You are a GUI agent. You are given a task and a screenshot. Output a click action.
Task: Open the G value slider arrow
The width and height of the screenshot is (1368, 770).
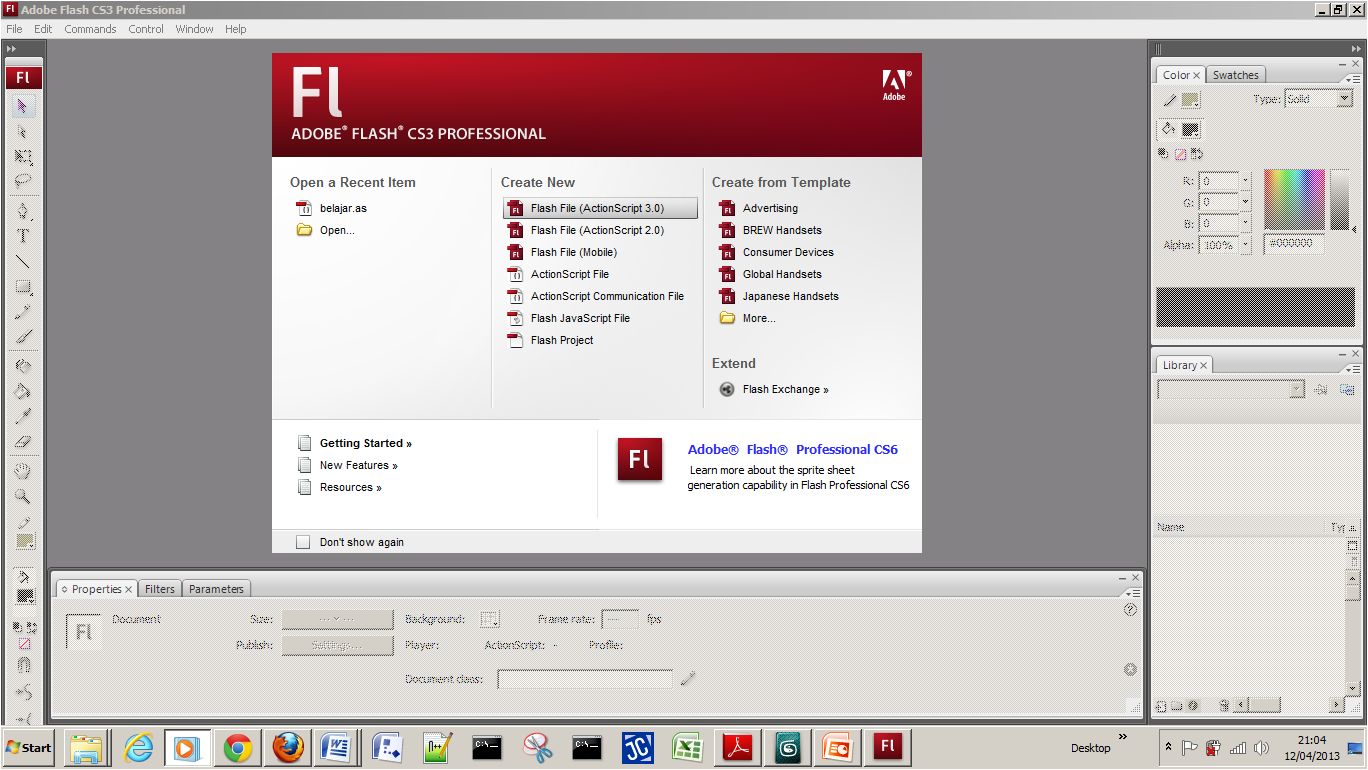pyautogui.click(x=1246, y=202)
